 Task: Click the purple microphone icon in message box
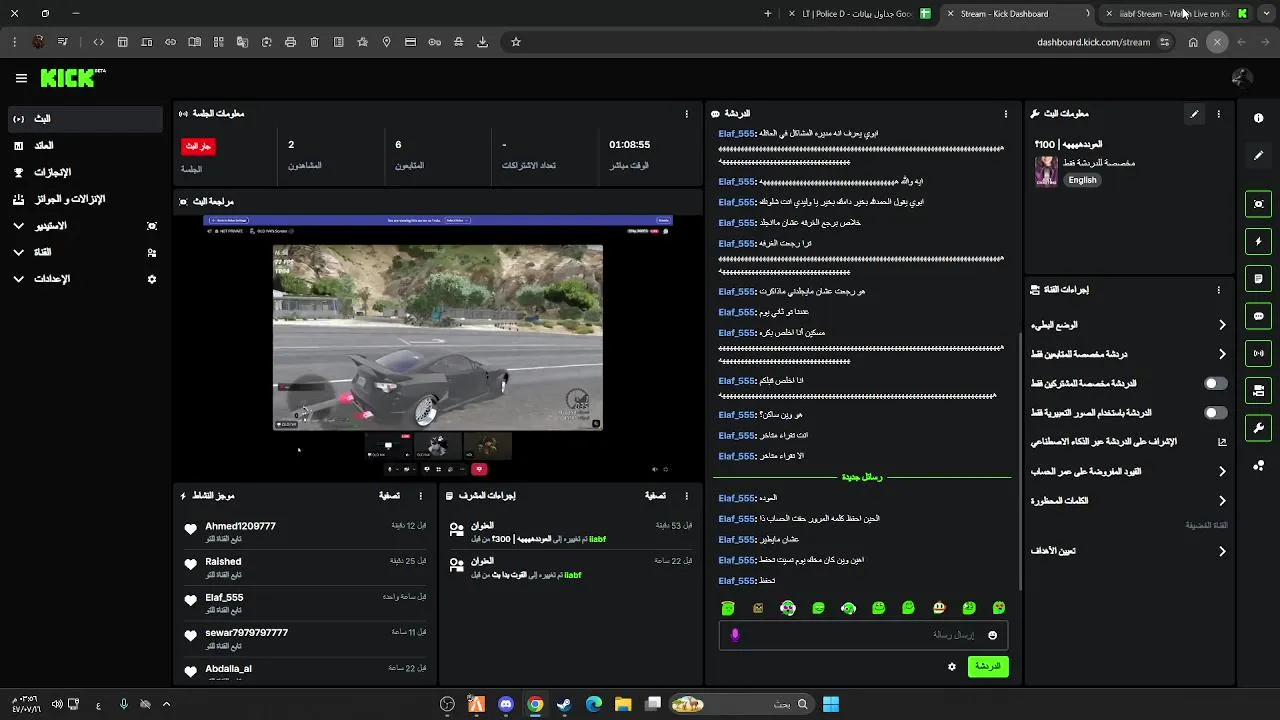(x=735, y=635)
